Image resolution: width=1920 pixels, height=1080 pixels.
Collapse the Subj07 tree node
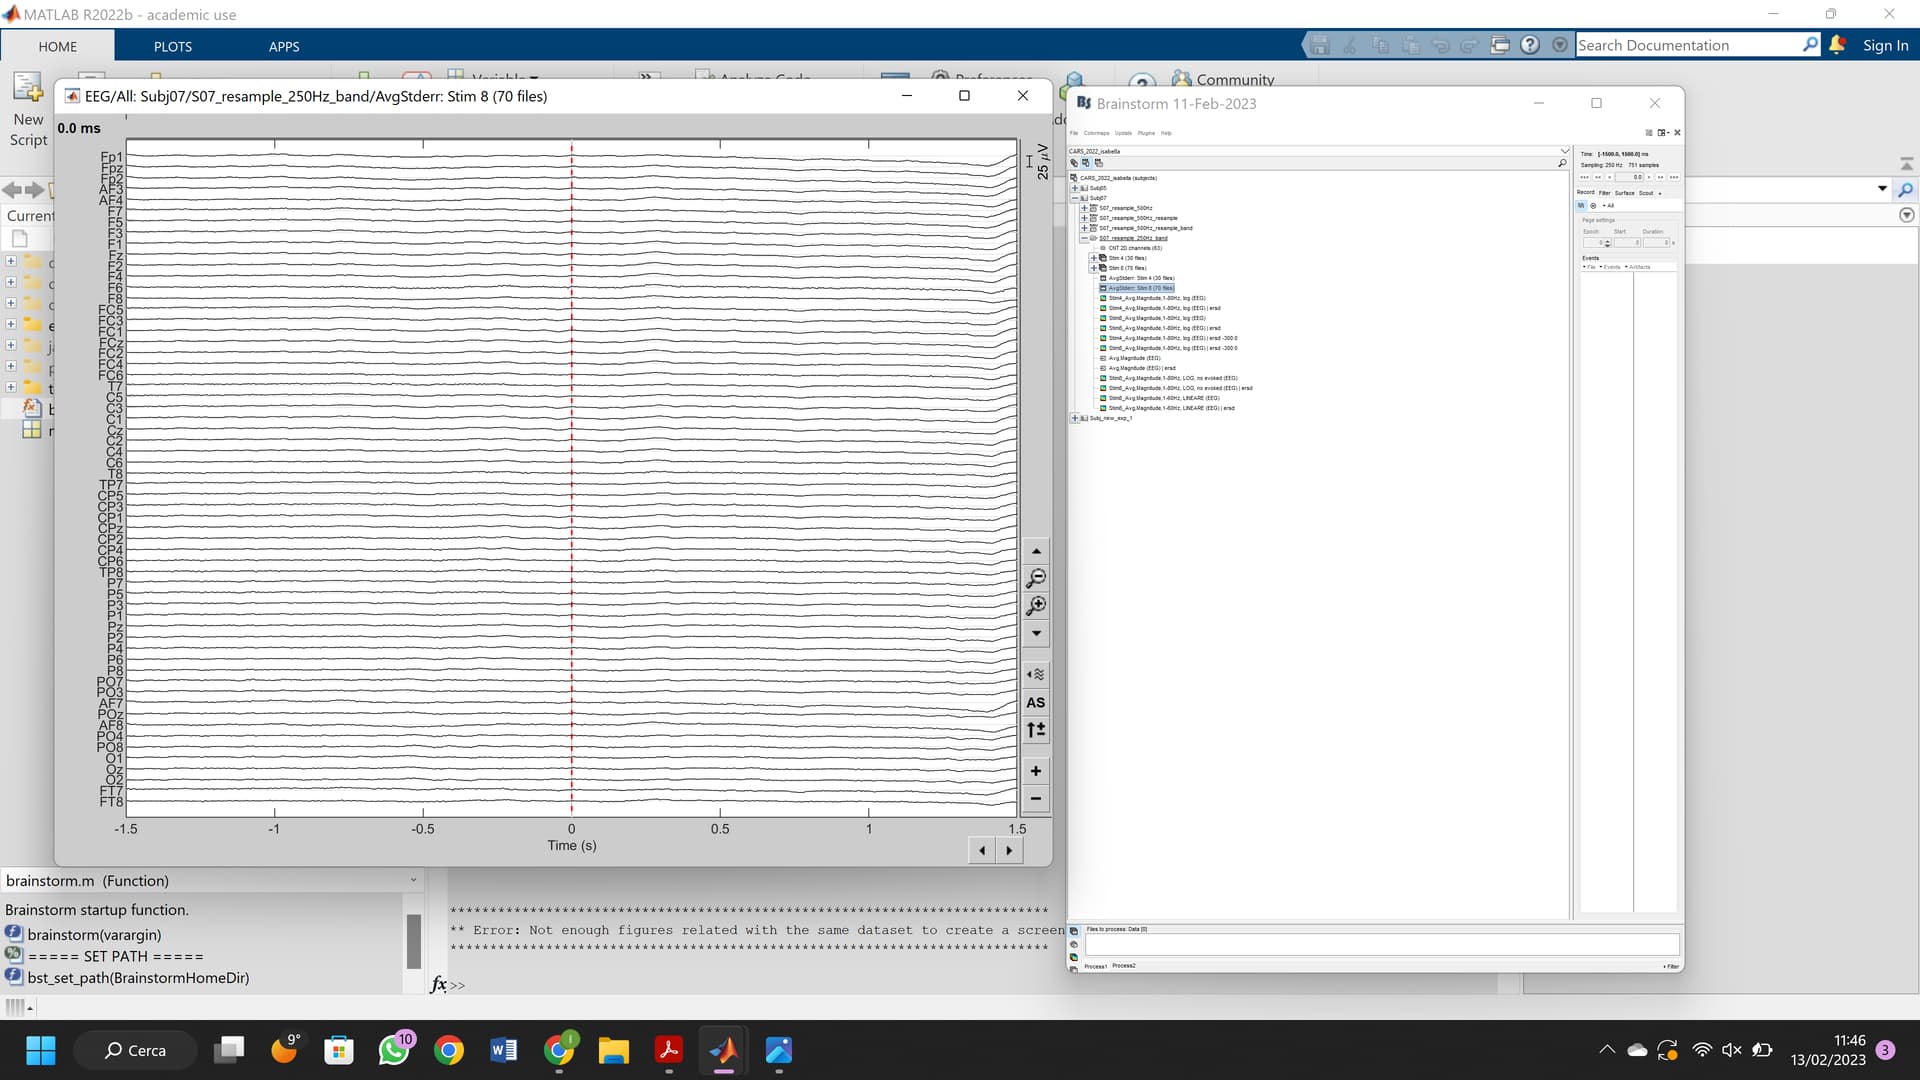click(x=1075, y=198)
